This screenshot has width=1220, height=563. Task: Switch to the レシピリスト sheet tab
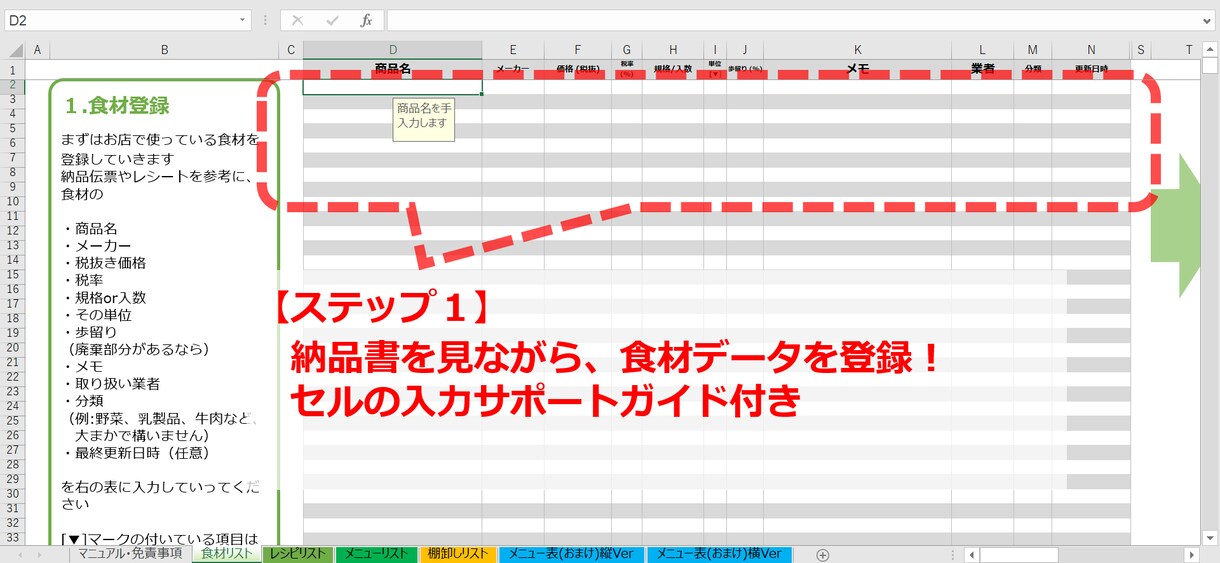296,554
